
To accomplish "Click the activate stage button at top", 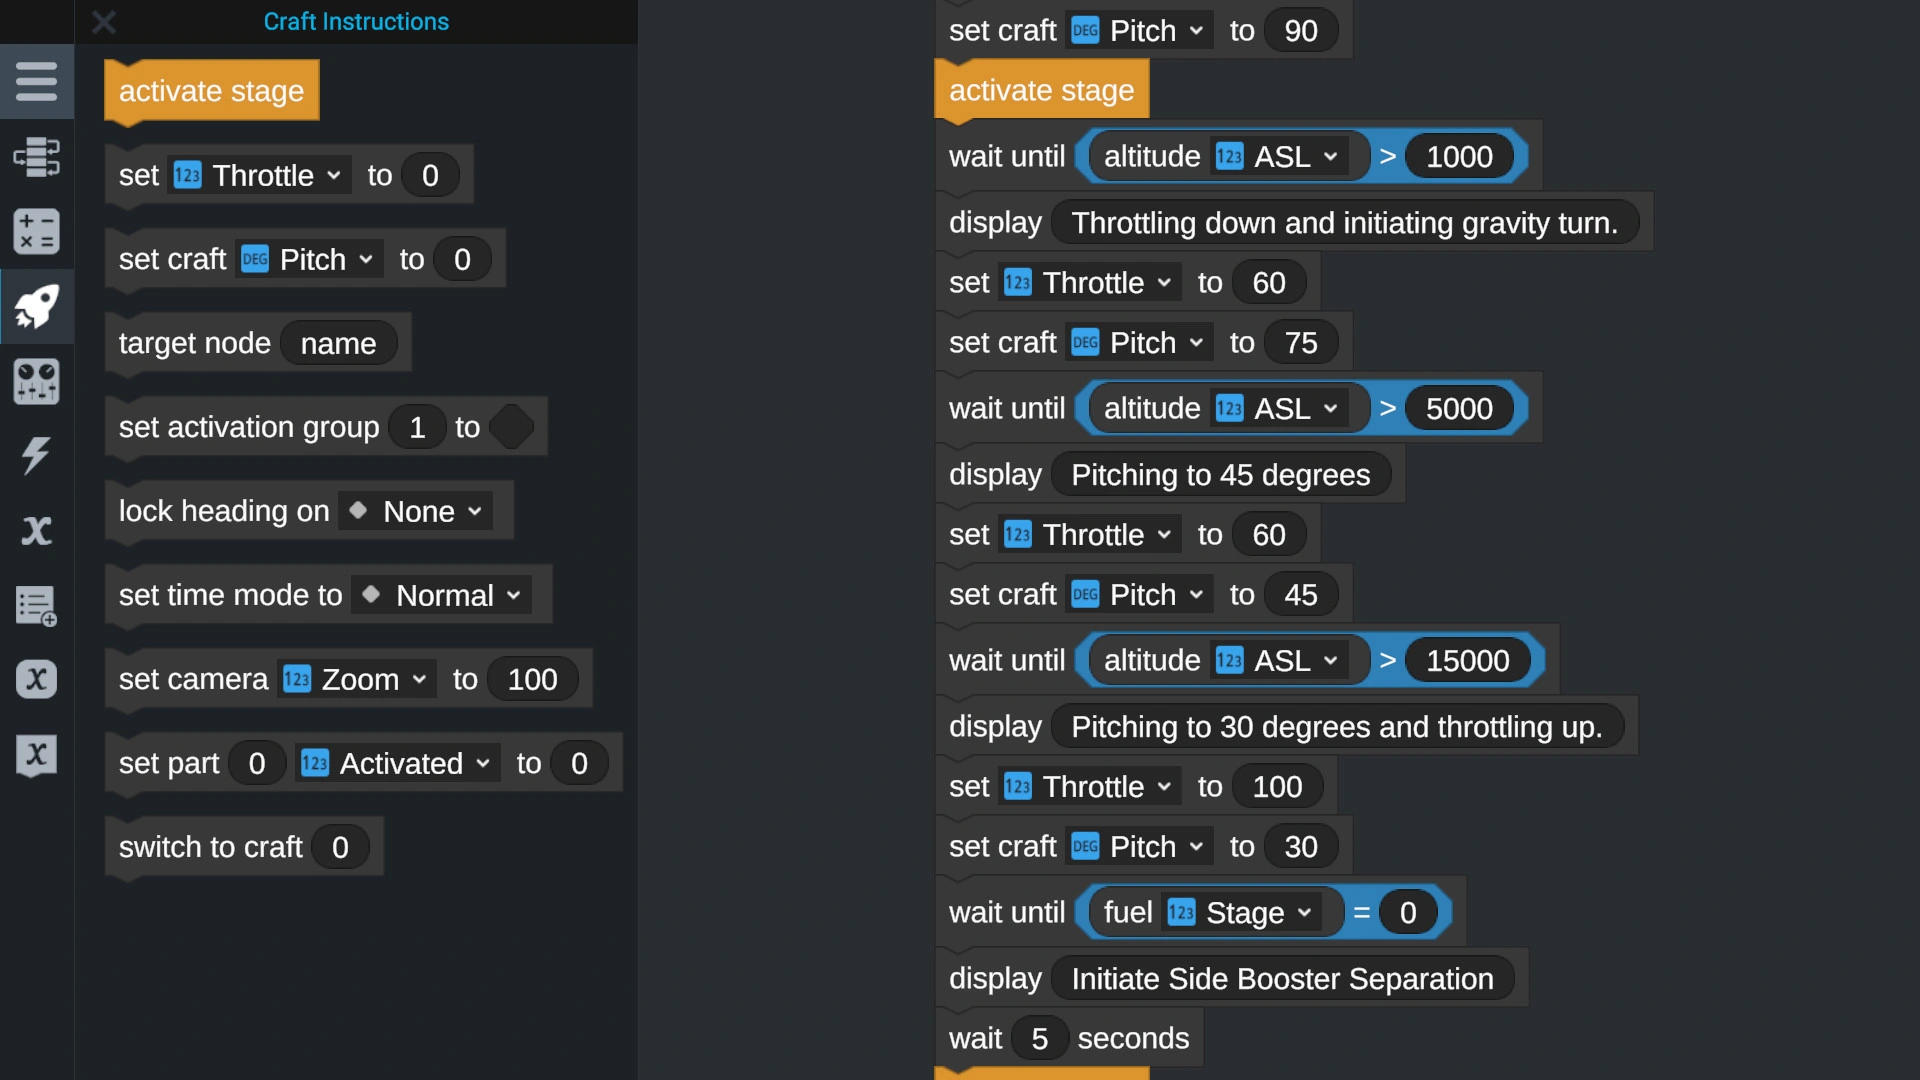I will click(x=210, y=90).
